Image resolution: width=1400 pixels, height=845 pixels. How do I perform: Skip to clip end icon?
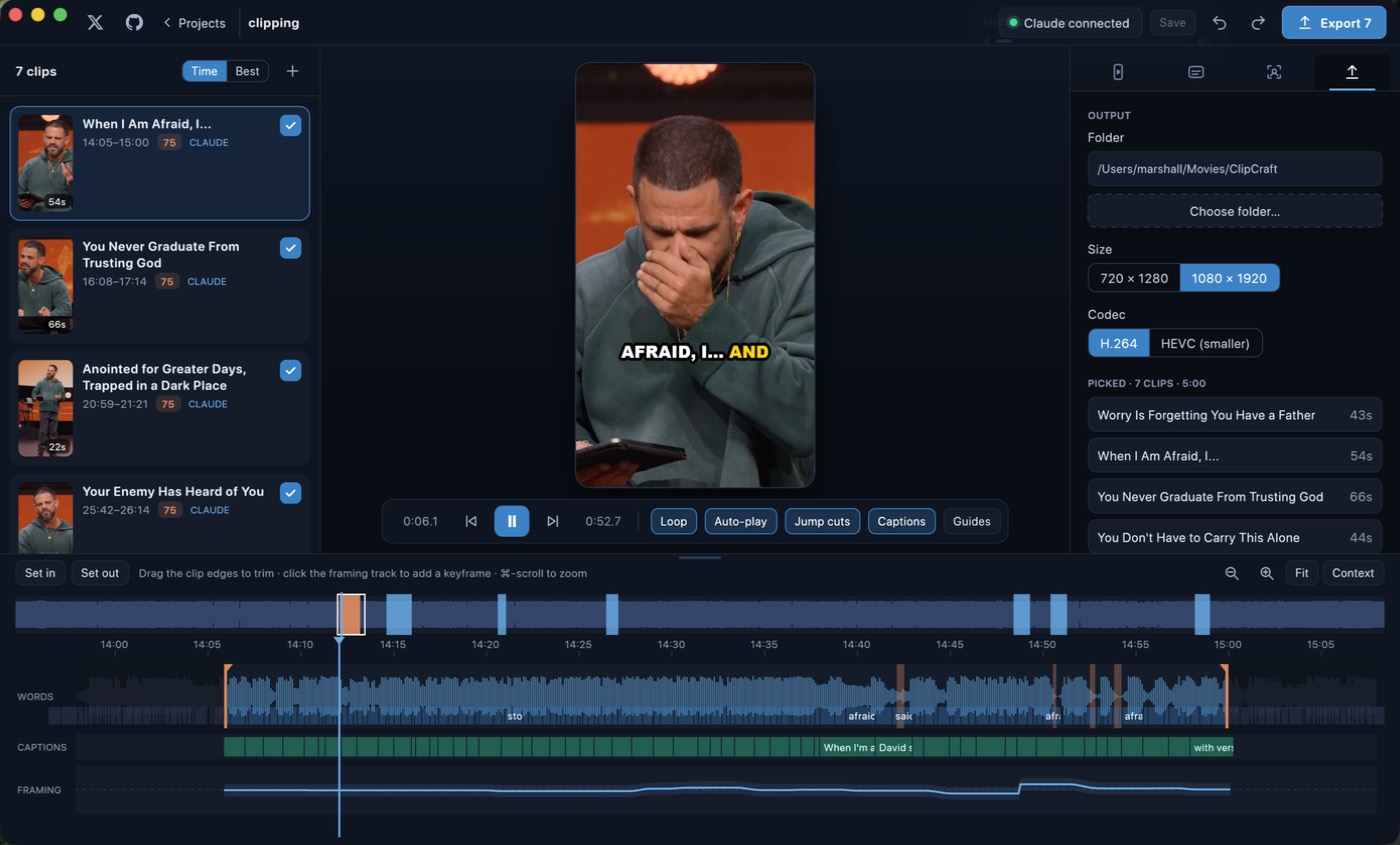[552, 521]
